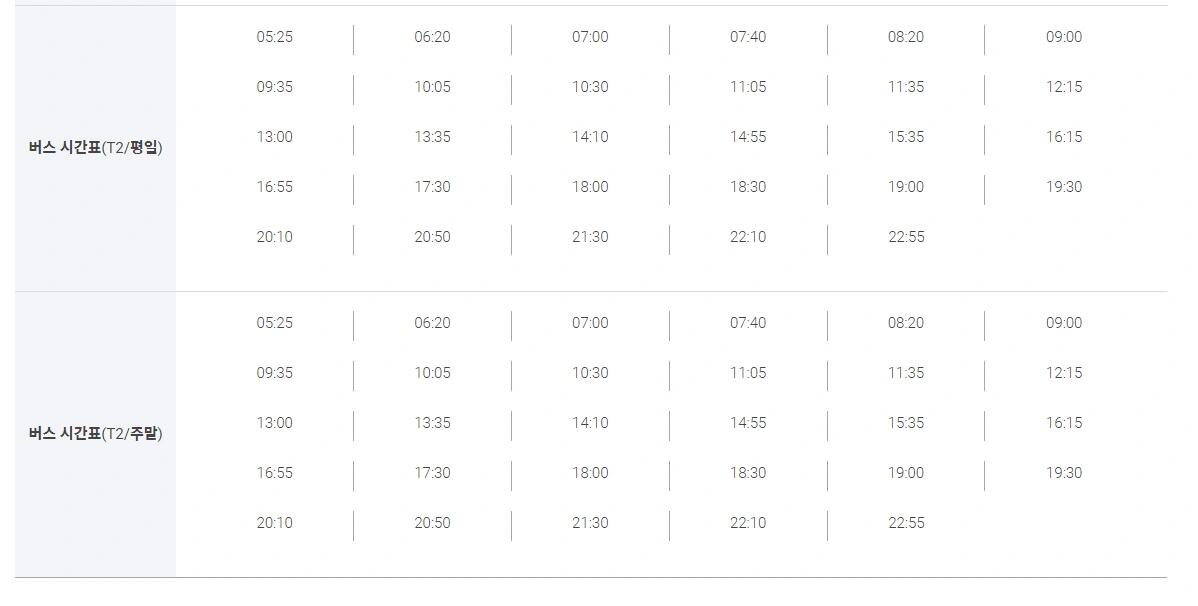Click 09:00 in the T2/평일 schedule
Screen dimensions: 1198x606
coord(1064,37)
